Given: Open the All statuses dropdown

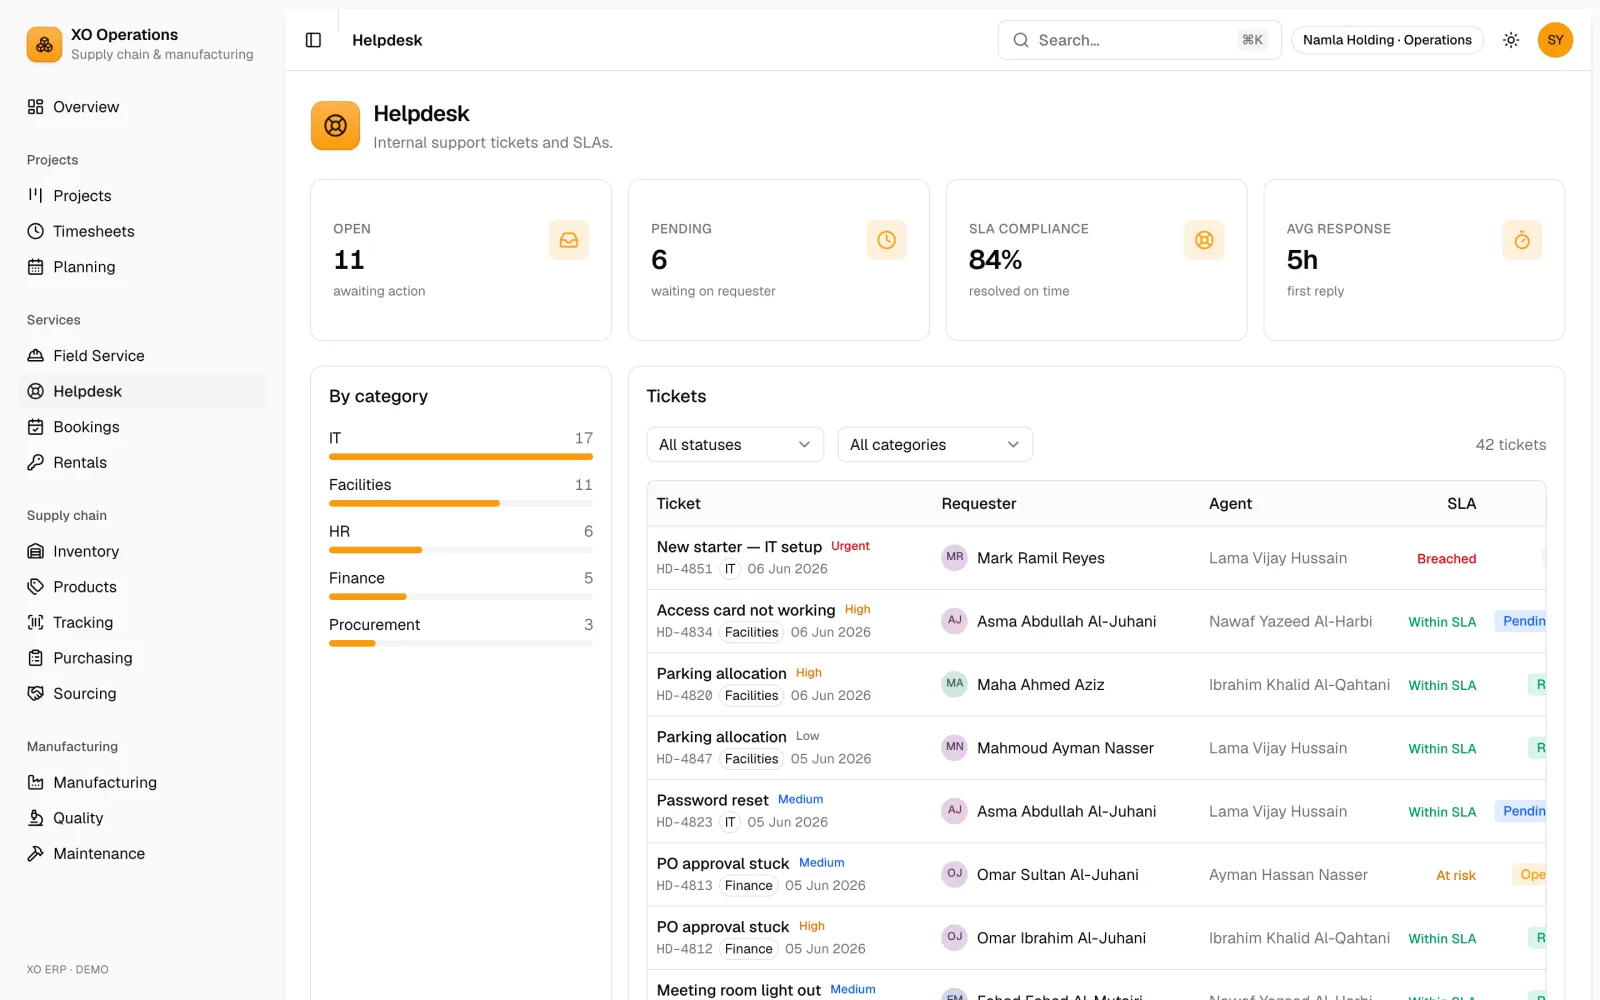Looking at the screenshot, I should (x=735, y=445).
